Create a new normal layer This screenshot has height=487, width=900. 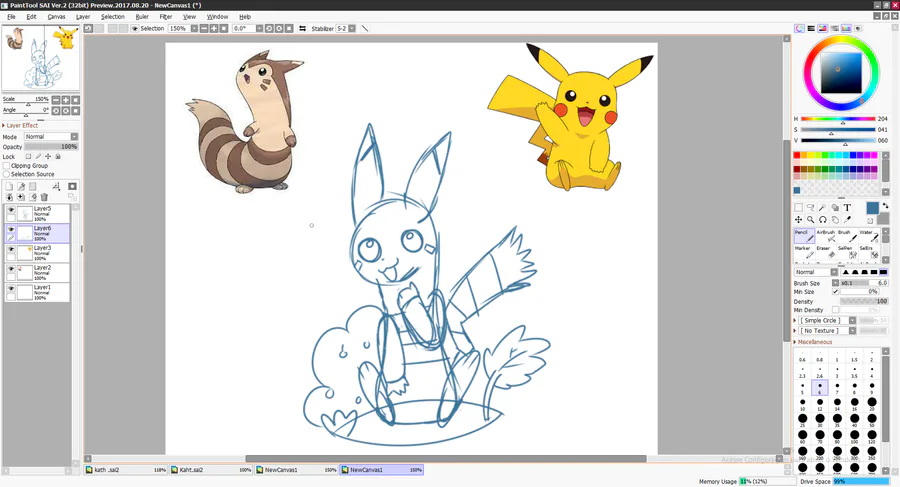coord(9,186)
